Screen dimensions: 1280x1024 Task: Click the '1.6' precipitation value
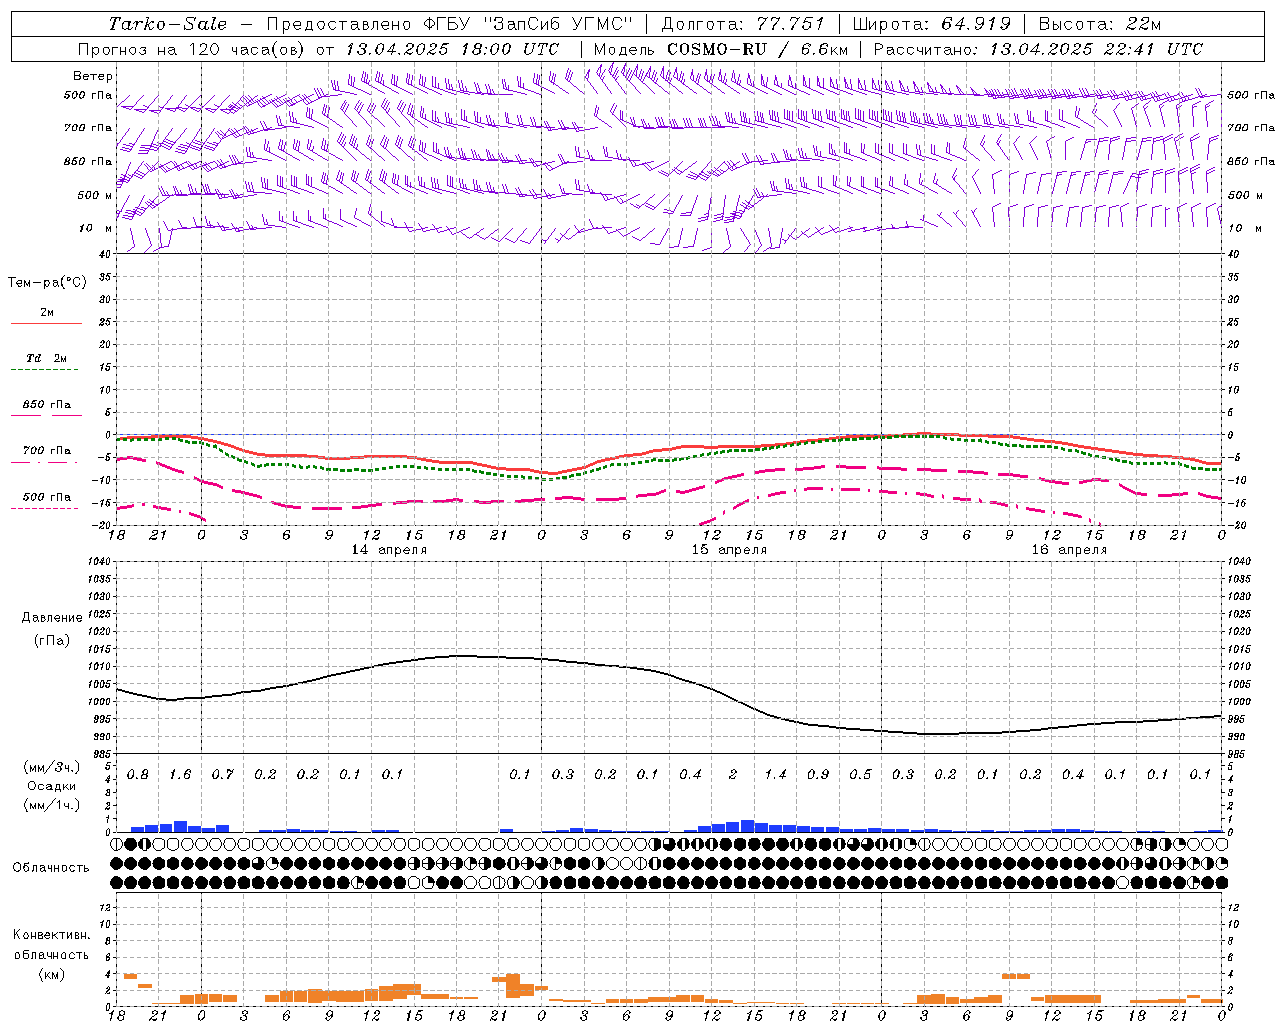point(180,775)
